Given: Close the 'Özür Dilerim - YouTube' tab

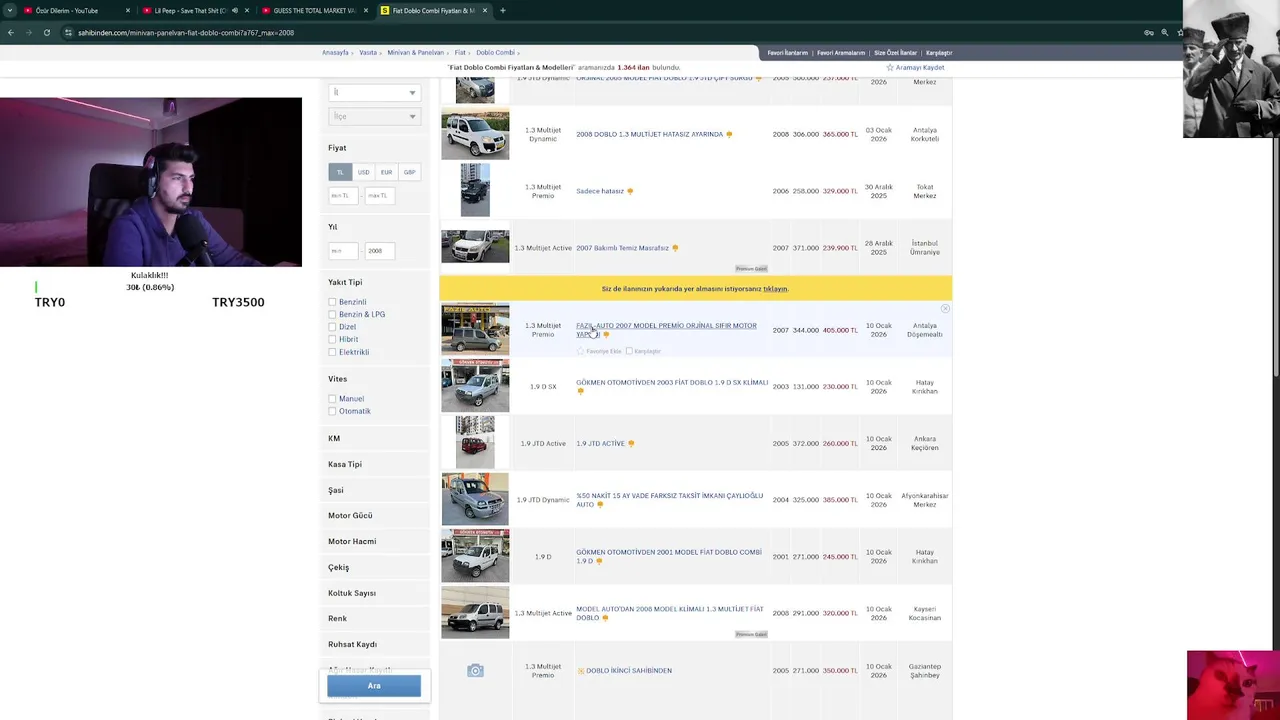Looking at the screenshot, I should tap(127, 10).
